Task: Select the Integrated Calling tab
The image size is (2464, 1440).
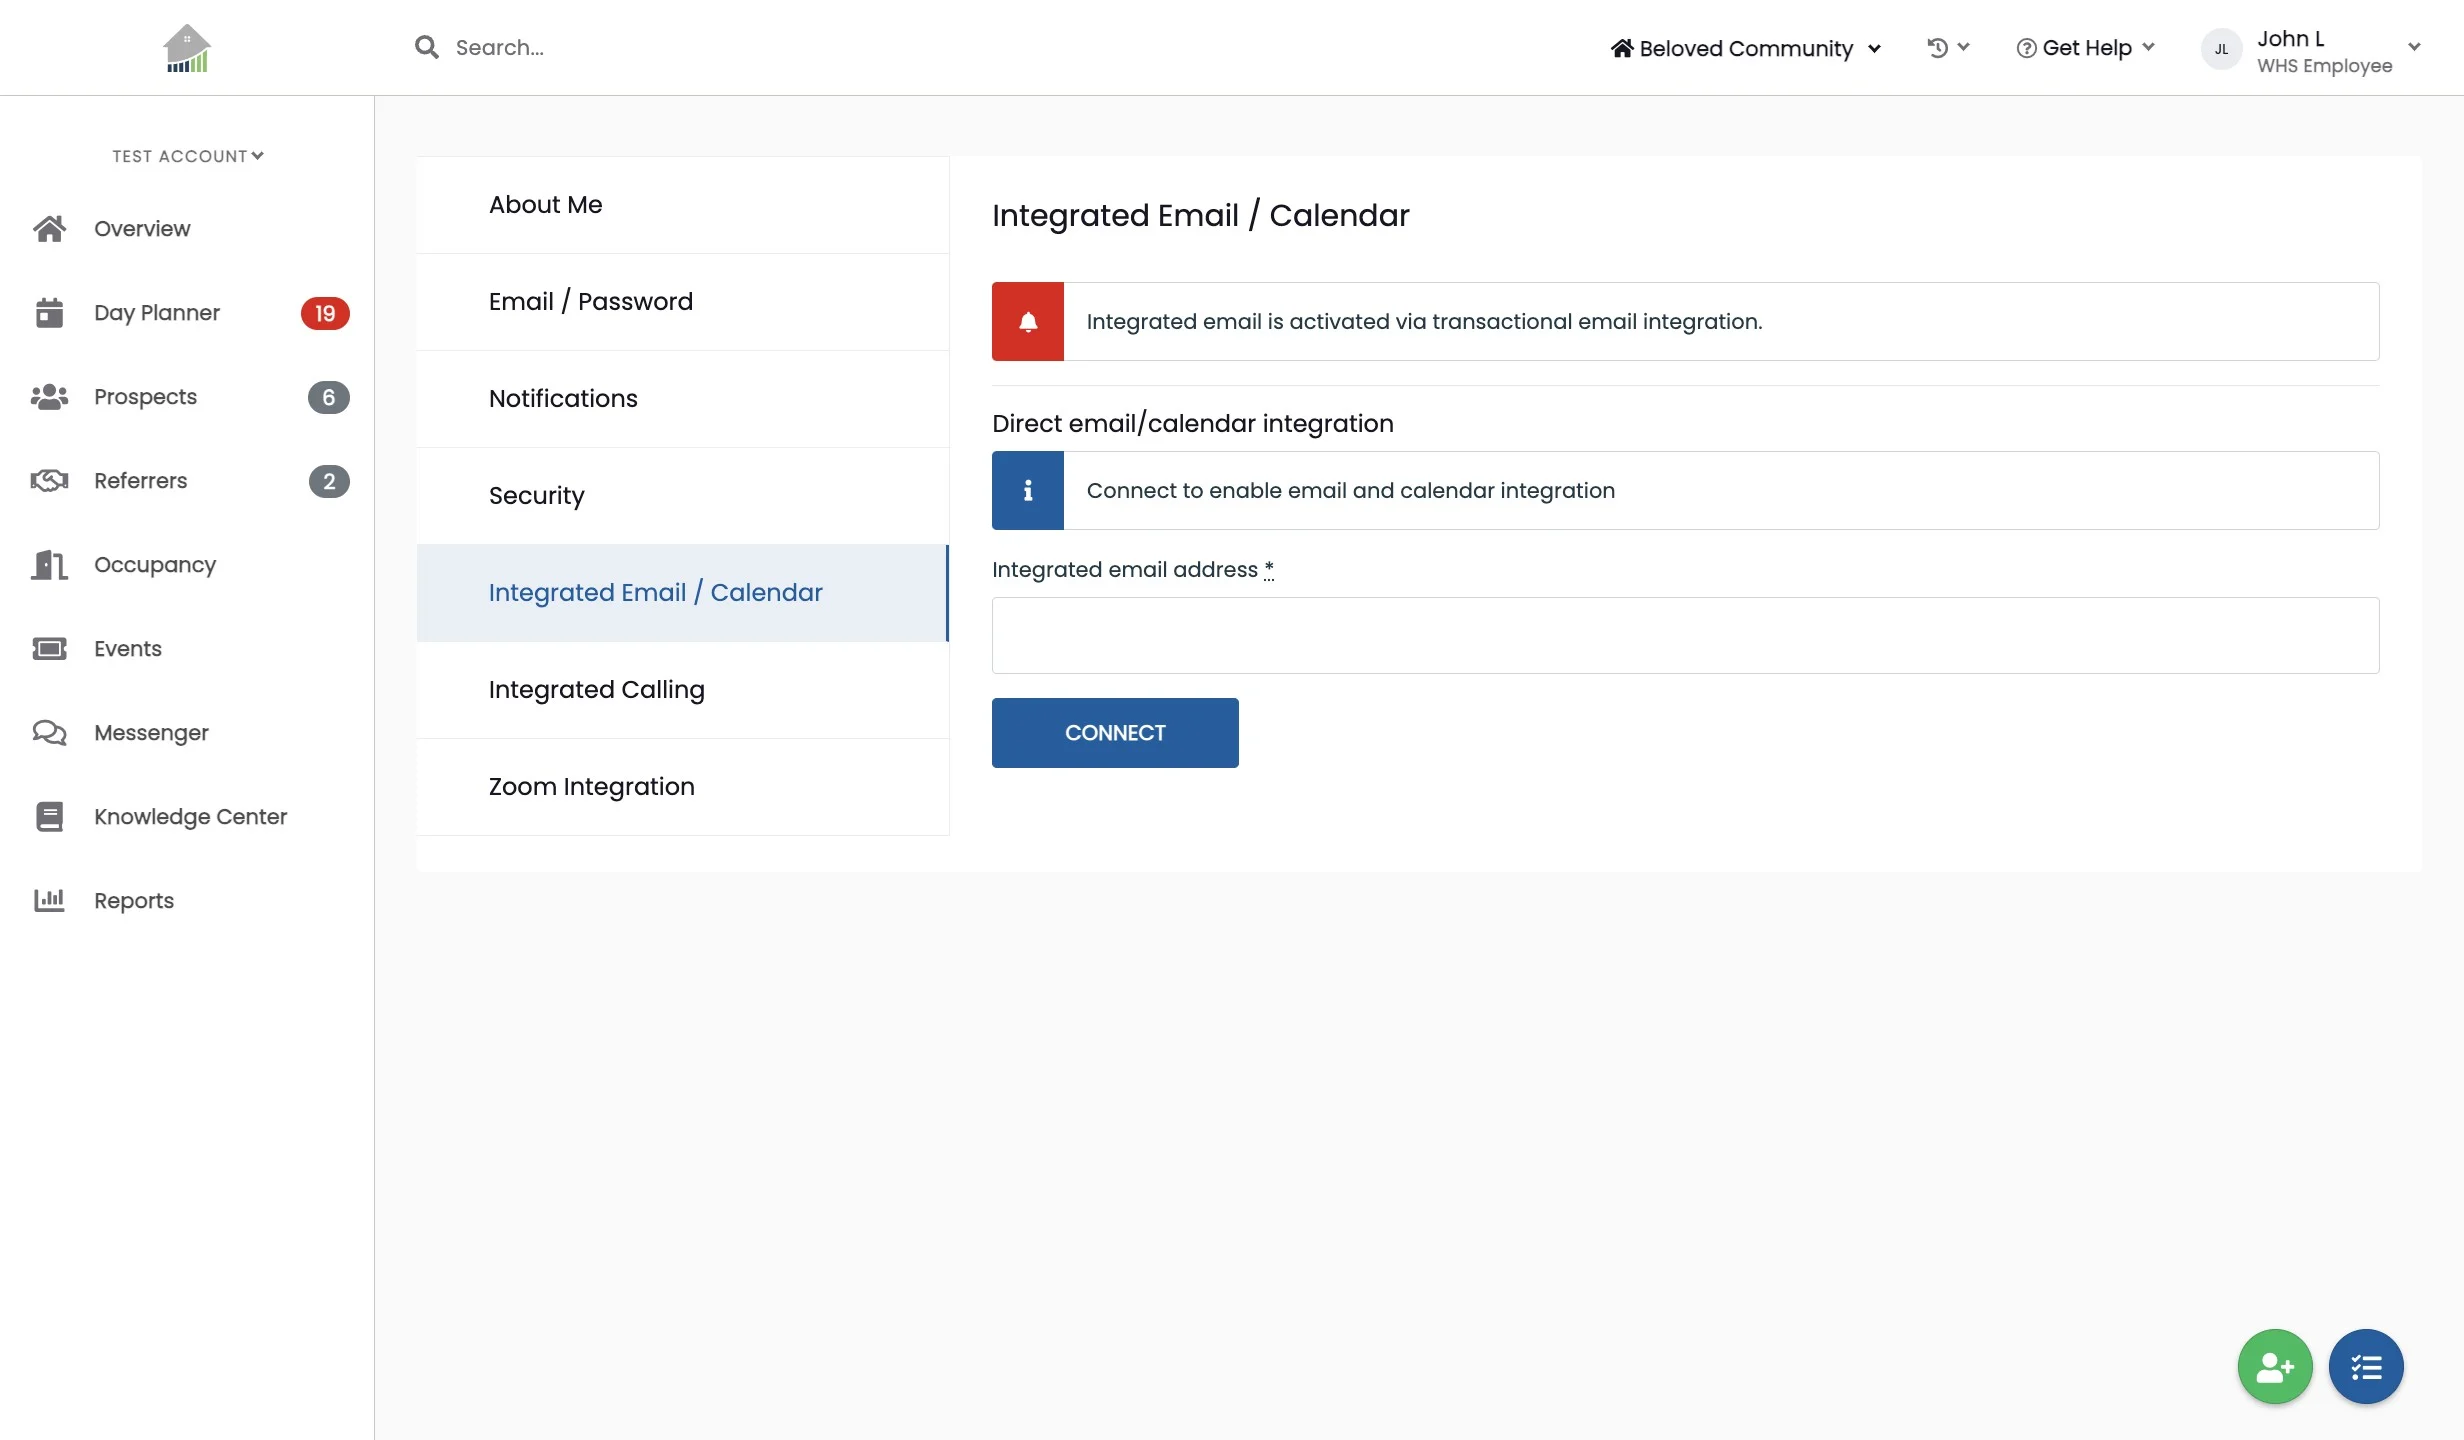Action: click(x=597, y=690)
